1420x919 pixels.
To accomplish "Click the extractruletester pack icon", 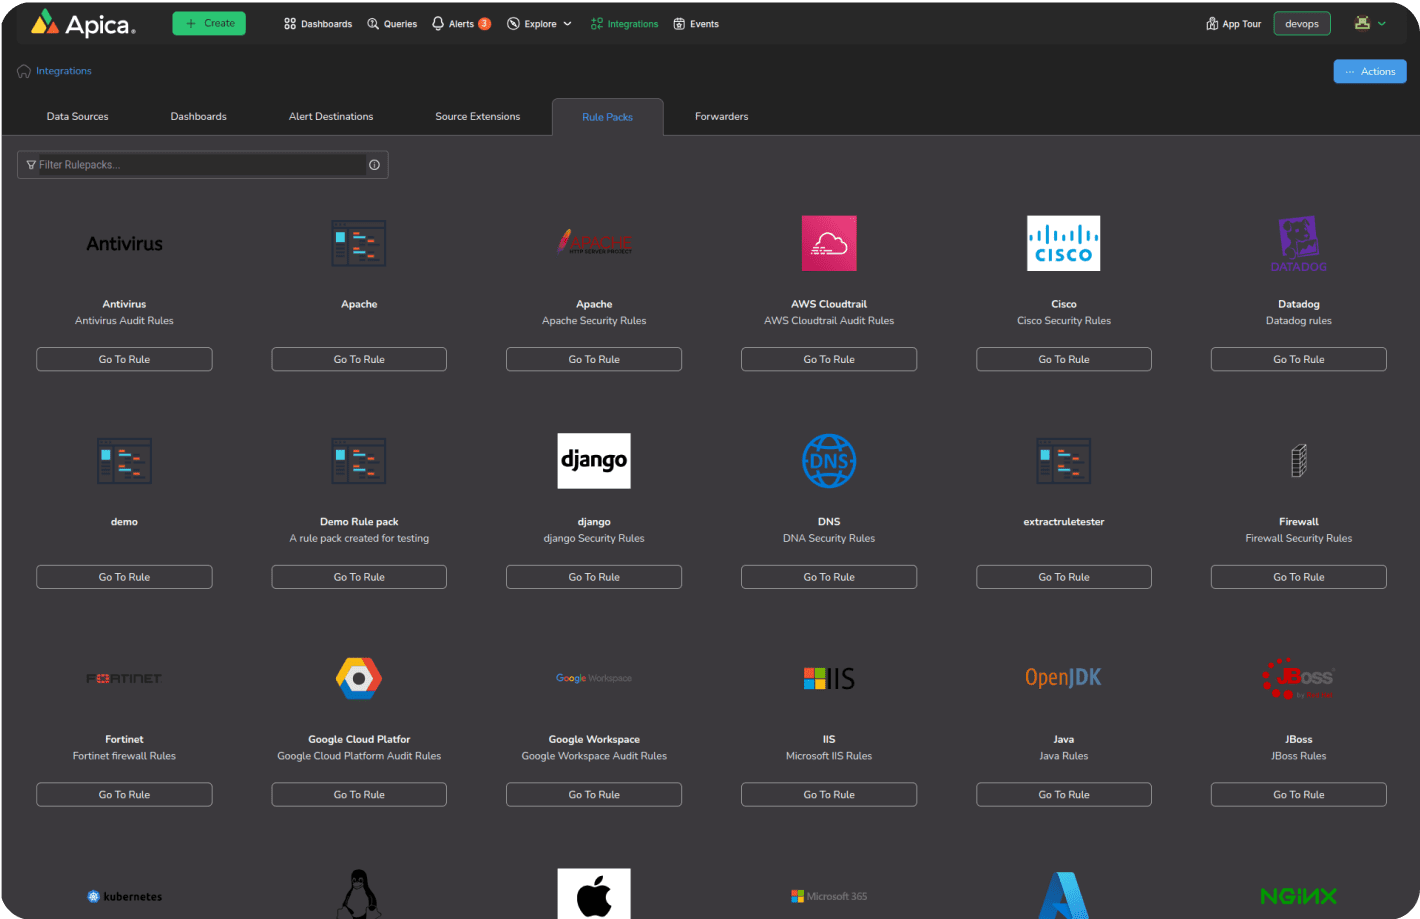I will [x=1064, y=461].
